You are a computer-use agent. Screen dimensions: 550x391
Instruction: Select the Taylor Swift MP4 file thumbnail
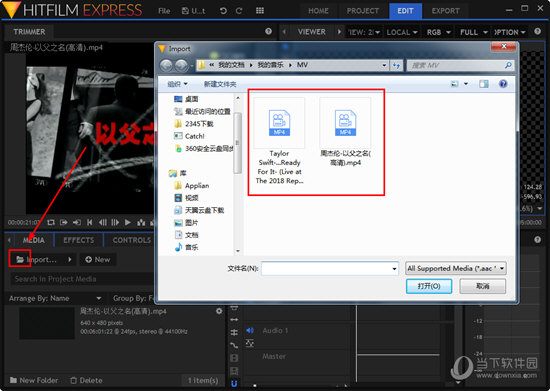279,123
